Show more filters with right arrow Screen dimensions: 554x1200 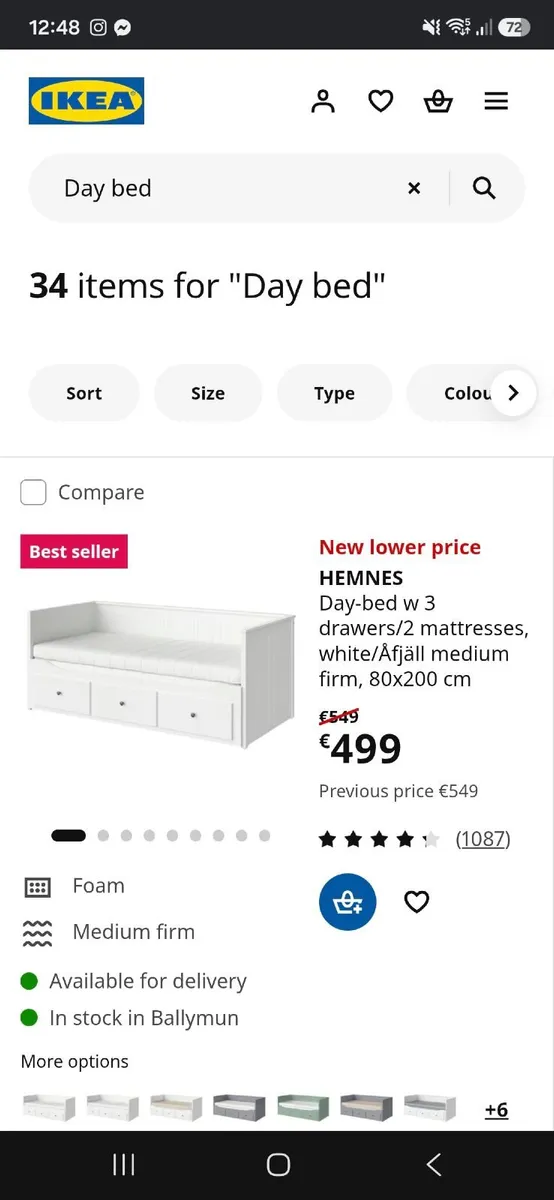(513, 393)
